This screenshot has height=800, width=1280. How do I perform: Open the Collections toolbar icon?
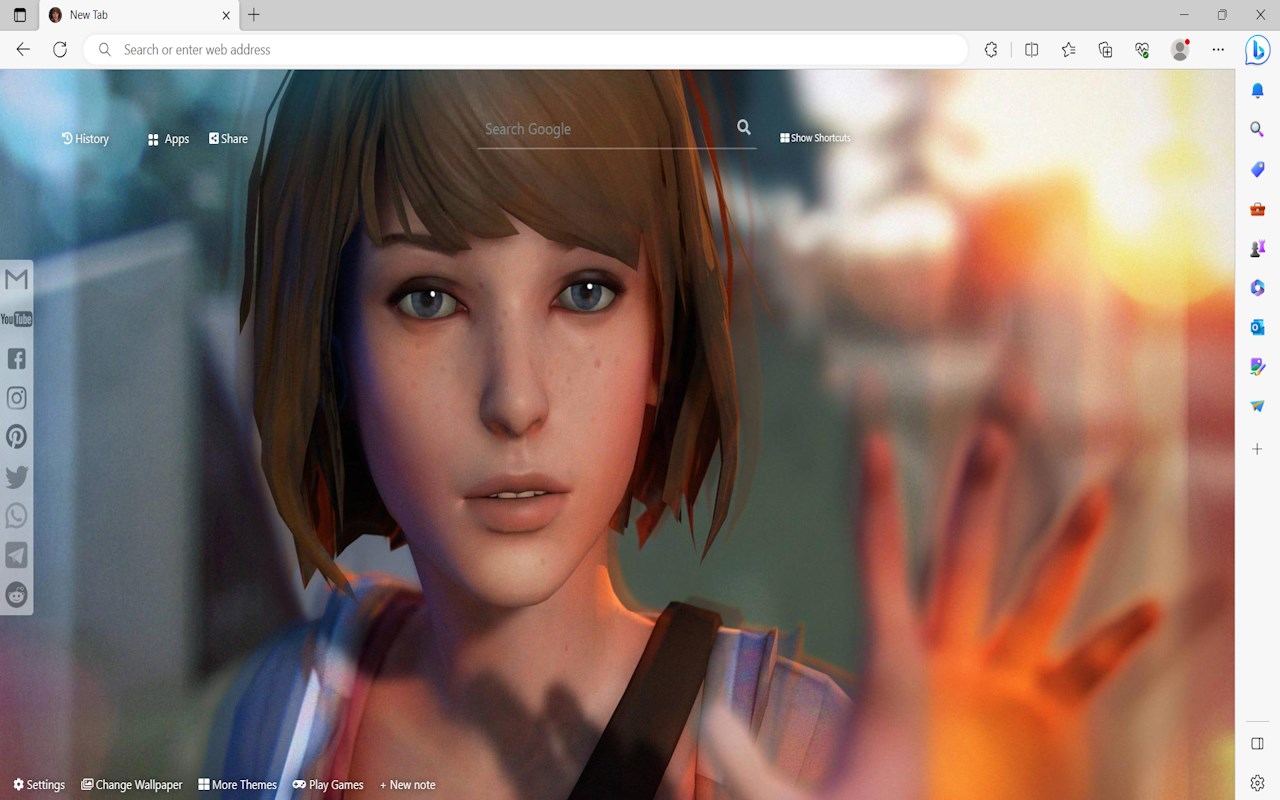(x=1106, y=50)
